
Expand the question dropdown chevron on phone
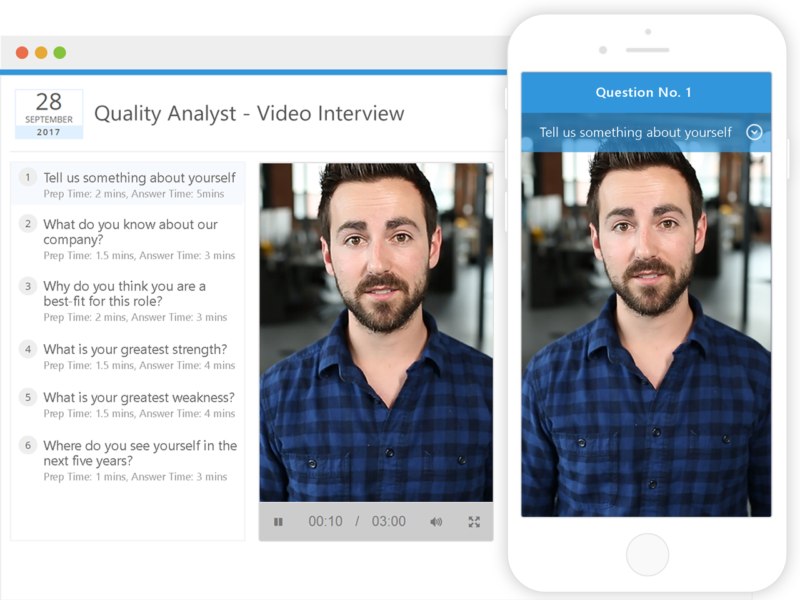tap(754, 132)
